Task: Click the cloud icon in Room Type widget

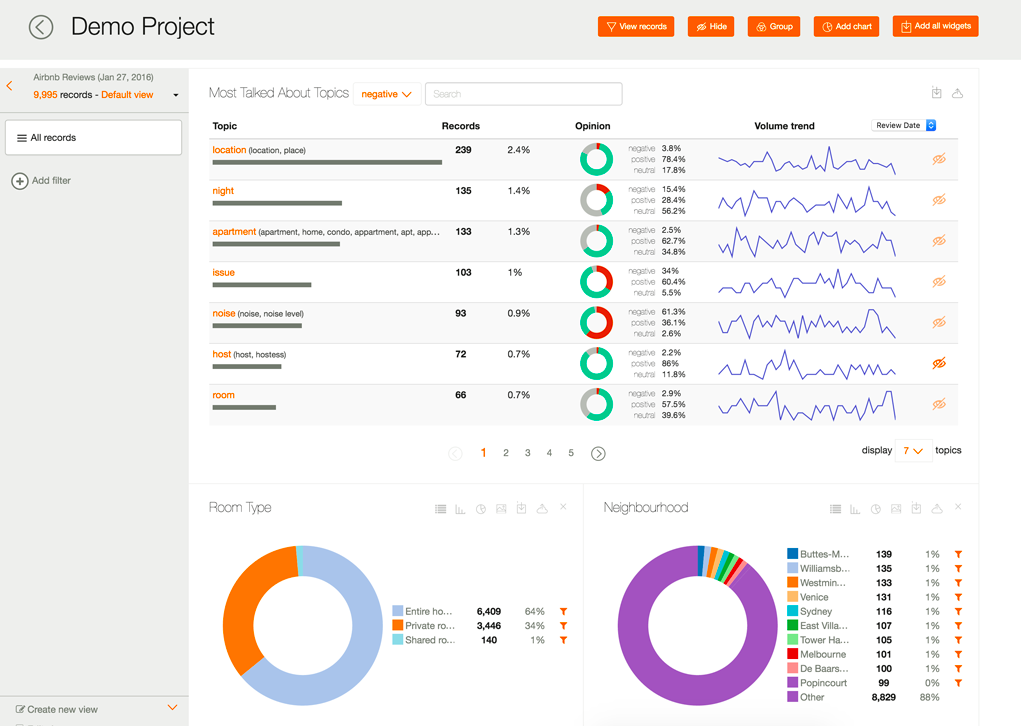Action: [542, 509]
